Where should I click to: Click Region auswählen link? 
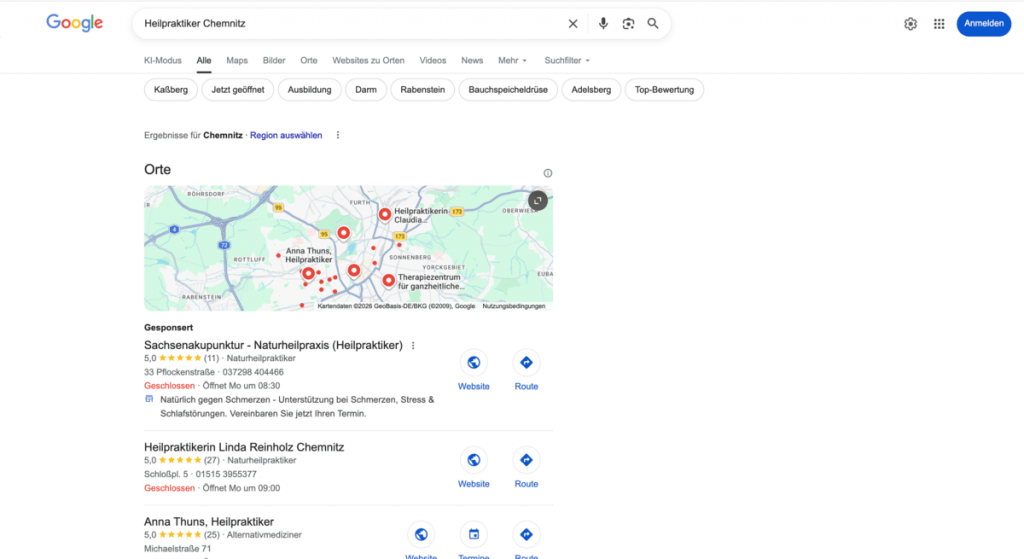click(x=286, y=135)
